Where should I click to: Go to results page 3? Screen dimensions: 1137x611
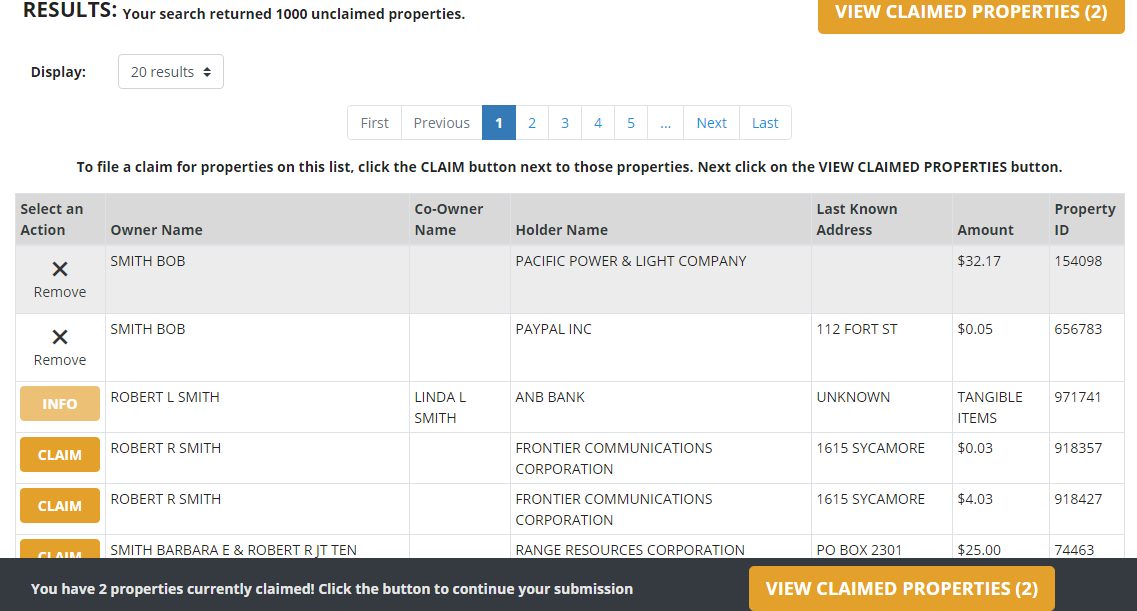(564, 122)
